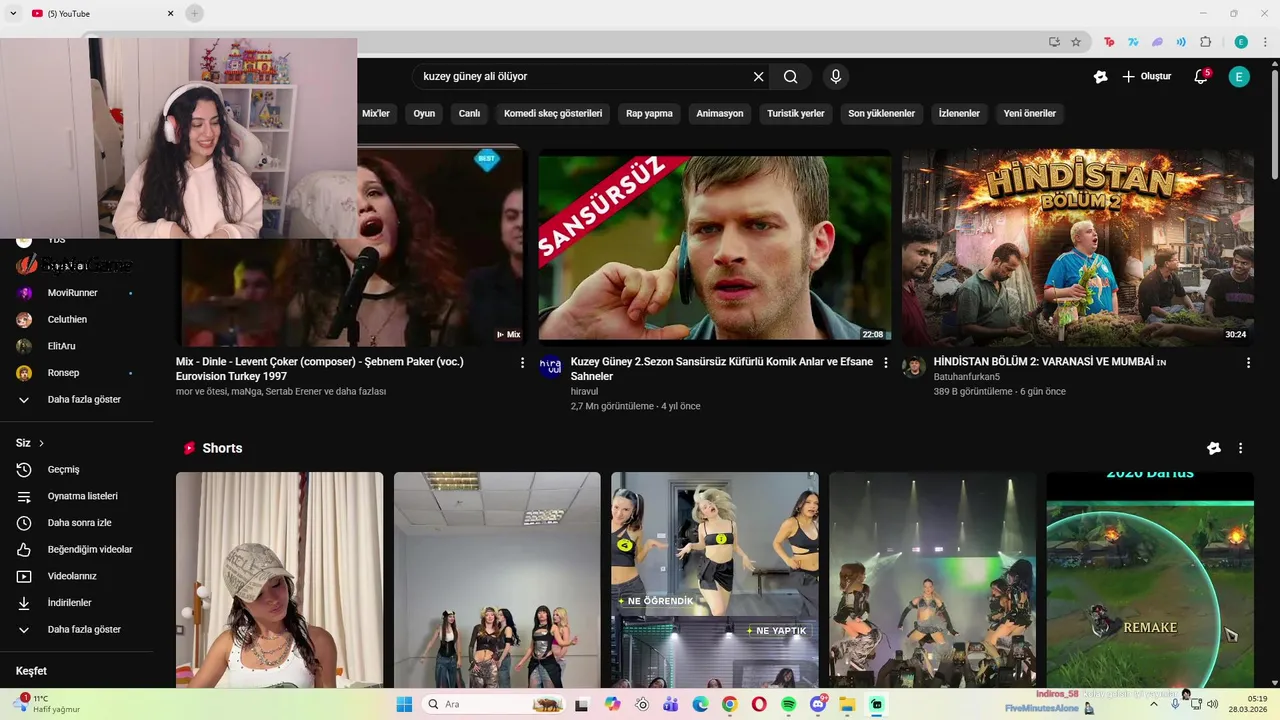Open the Chrome extensions puzzle icon
This screenshot has width=1280, height=720.
point(1205,42)
